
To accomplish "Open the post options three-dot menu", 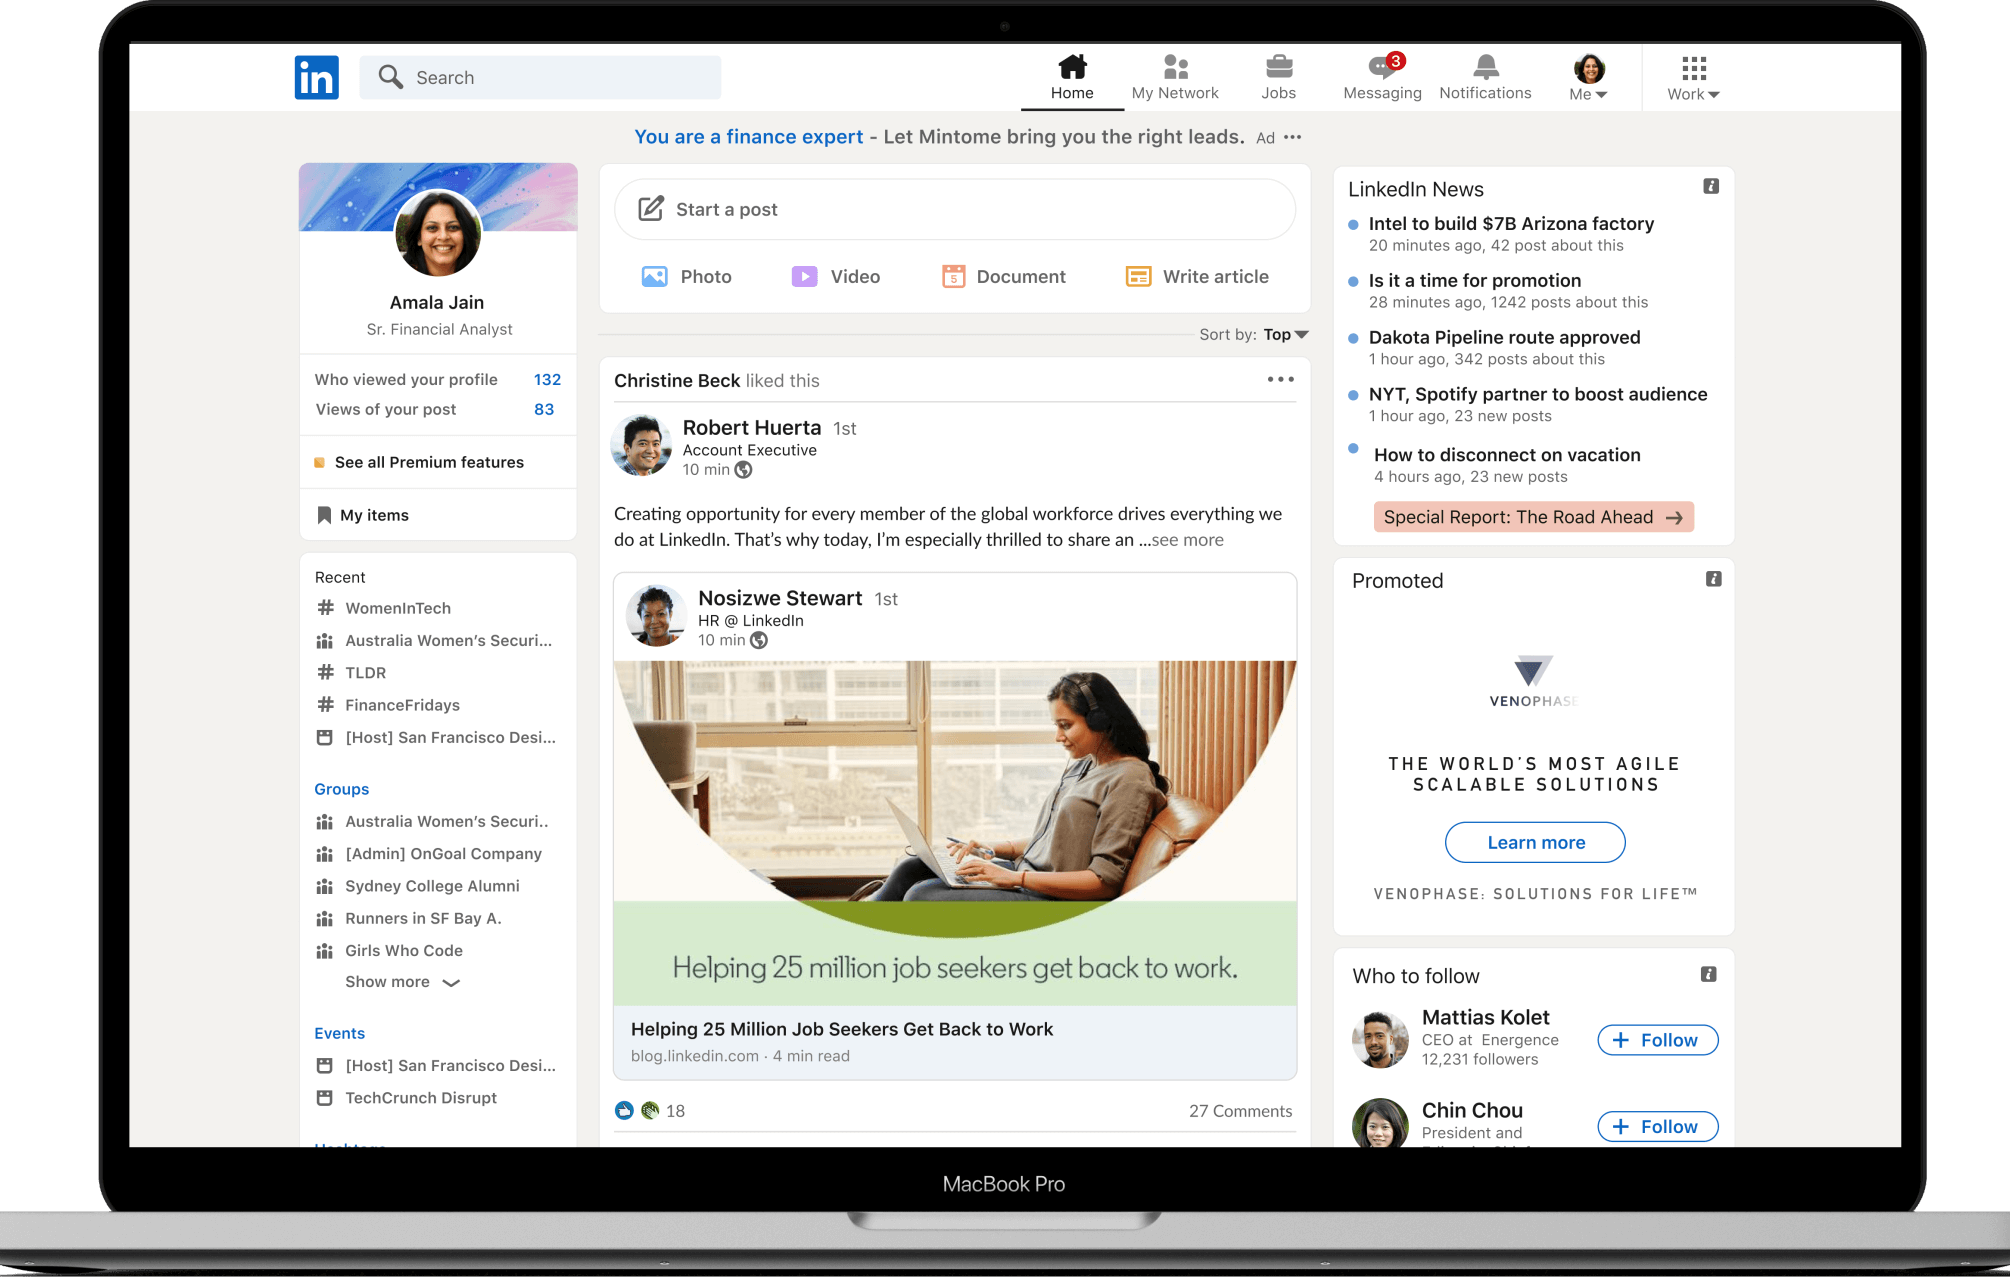I will click(1280, 379).
